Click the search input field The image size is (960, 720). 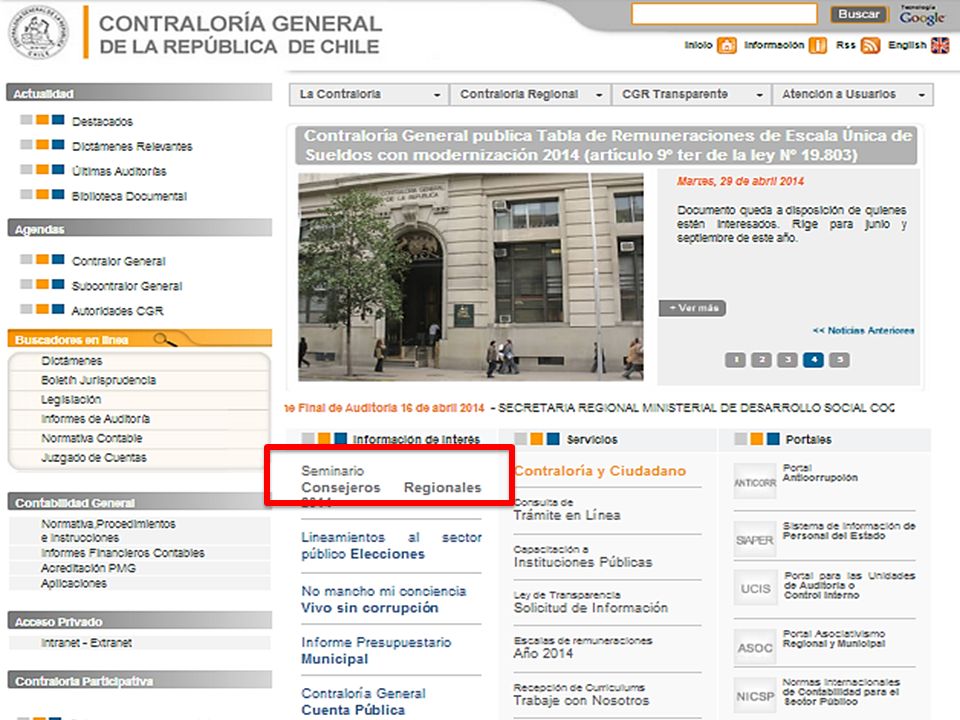click(724, 13)
